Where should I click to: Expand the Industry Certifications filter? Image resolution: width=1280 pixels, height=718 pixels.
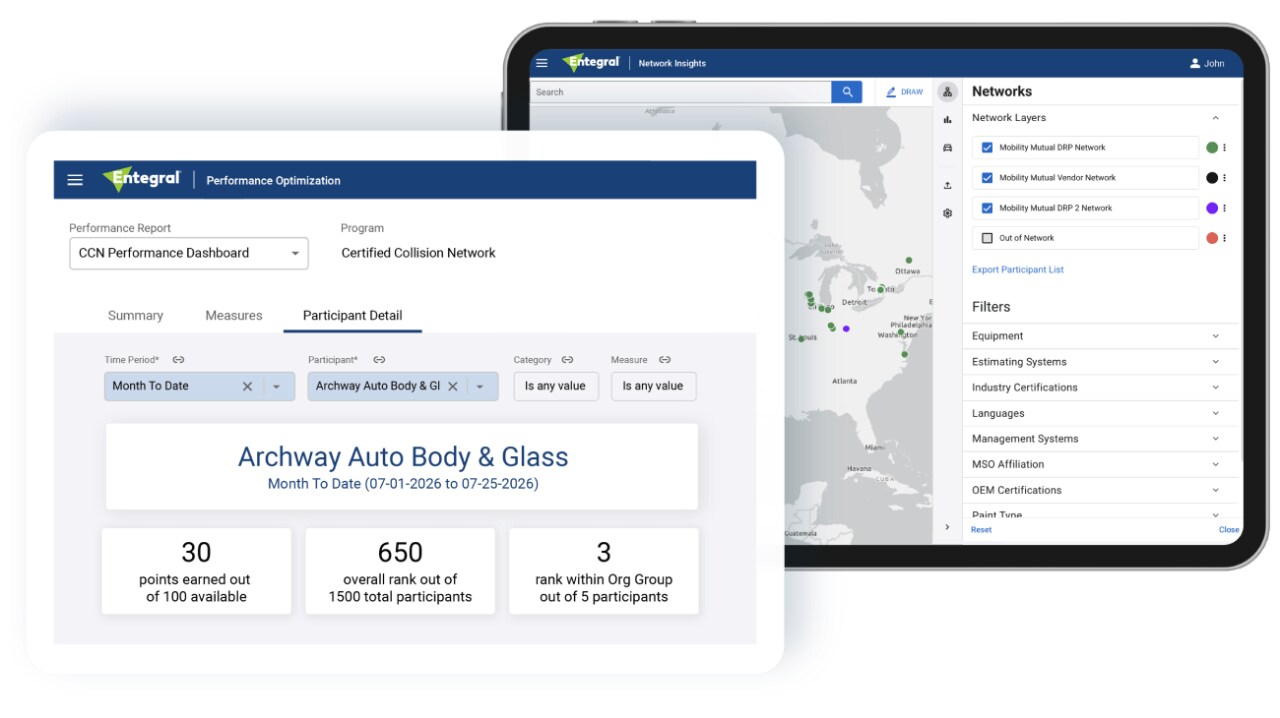pos(1216,387)
